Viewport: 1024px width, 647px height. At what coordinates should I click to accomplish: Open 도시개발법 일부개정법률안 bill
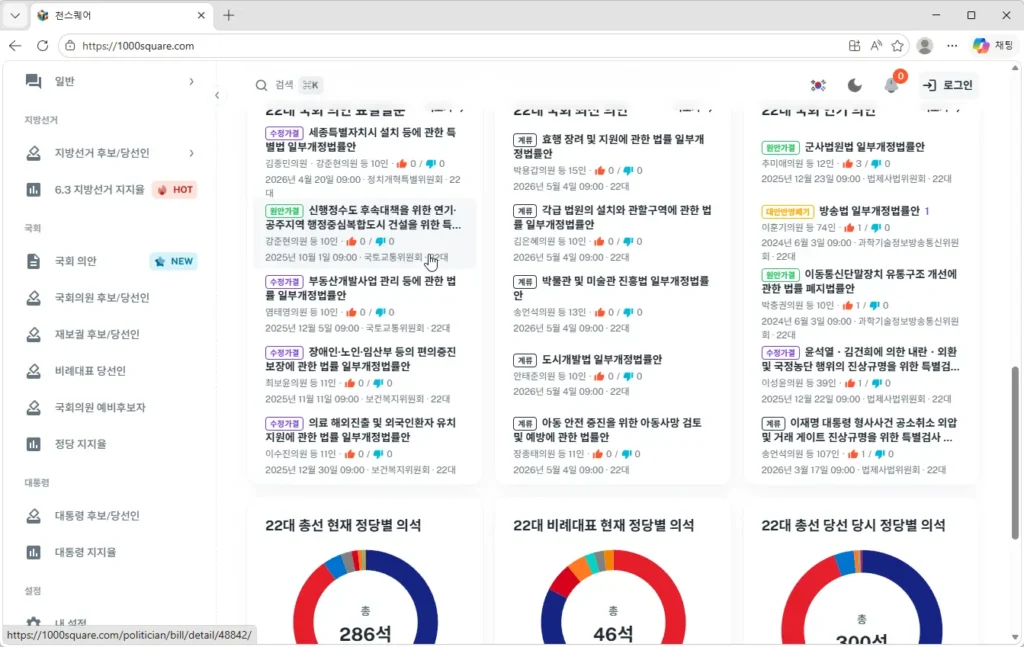(601, 359)
